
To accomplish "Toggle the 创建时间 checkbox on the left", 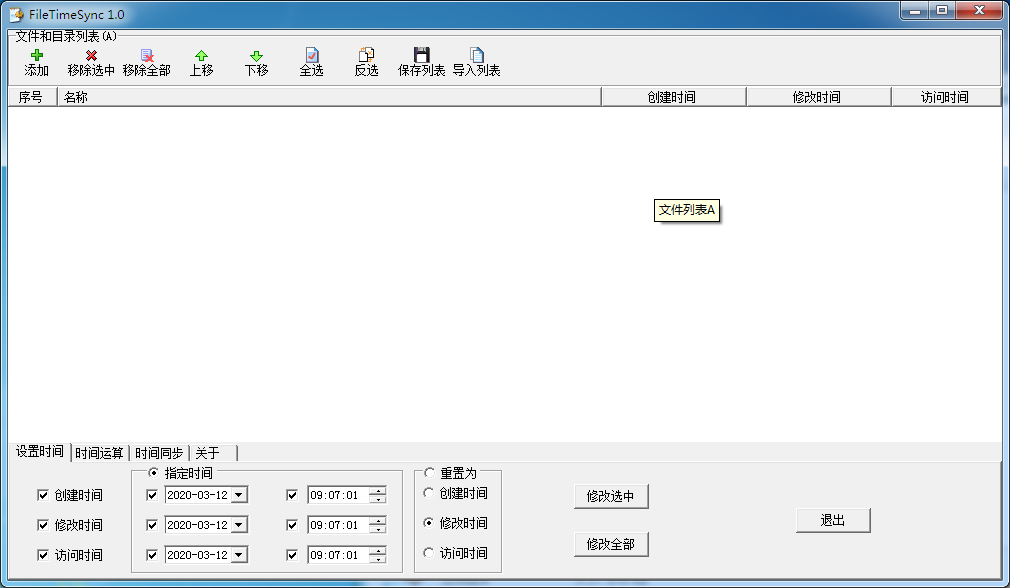I will coord(43,495).
